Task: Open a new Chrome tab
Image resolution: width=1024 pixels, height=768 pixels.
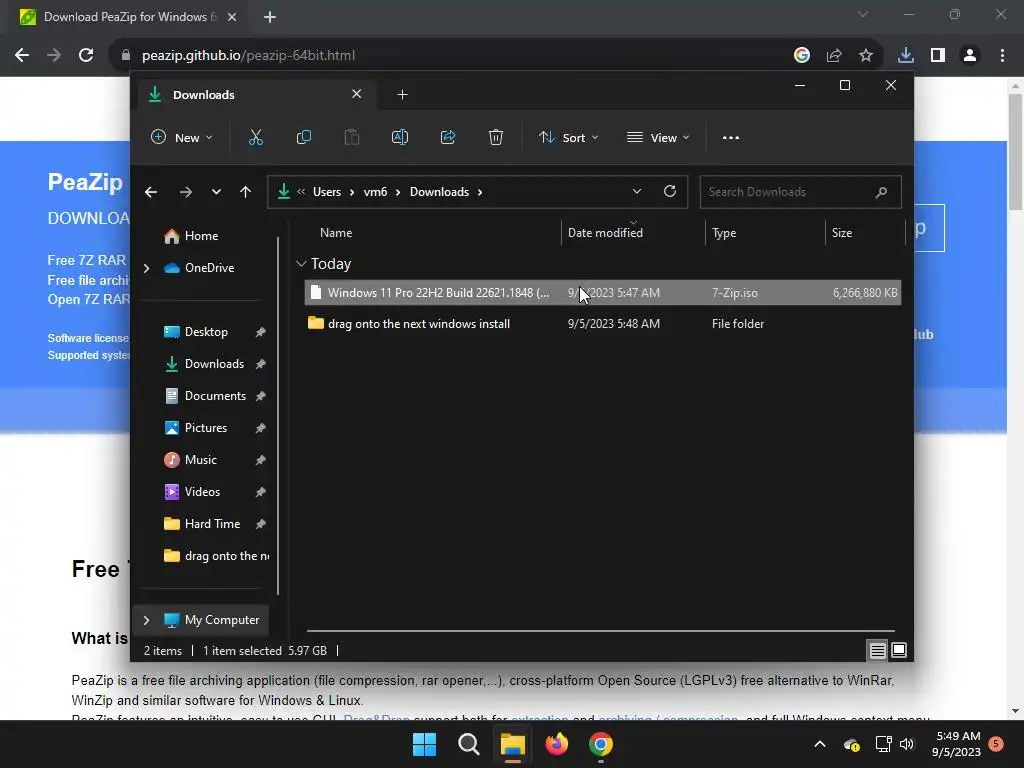Action: click(x=270, y=17)
